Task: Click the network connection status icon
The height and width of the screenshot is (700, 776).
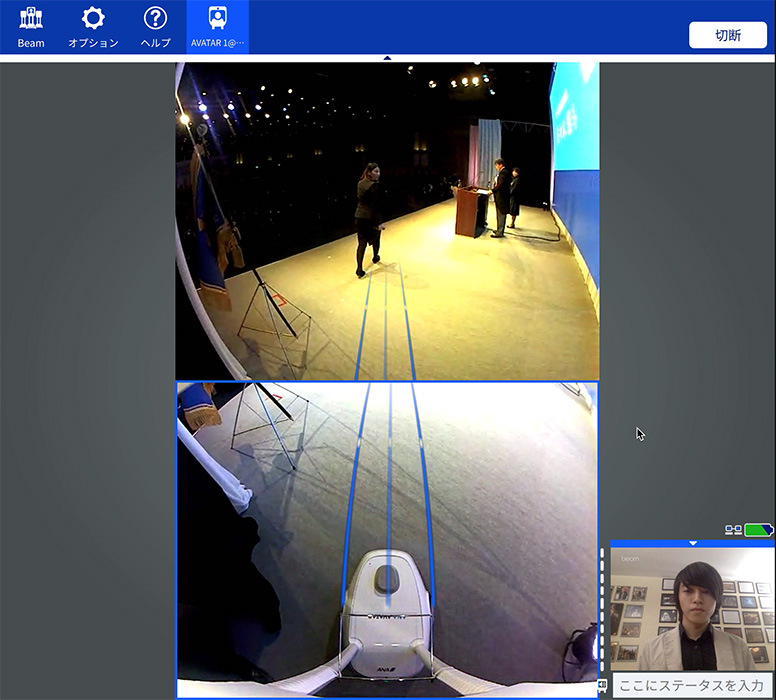Action: (732, 529)
